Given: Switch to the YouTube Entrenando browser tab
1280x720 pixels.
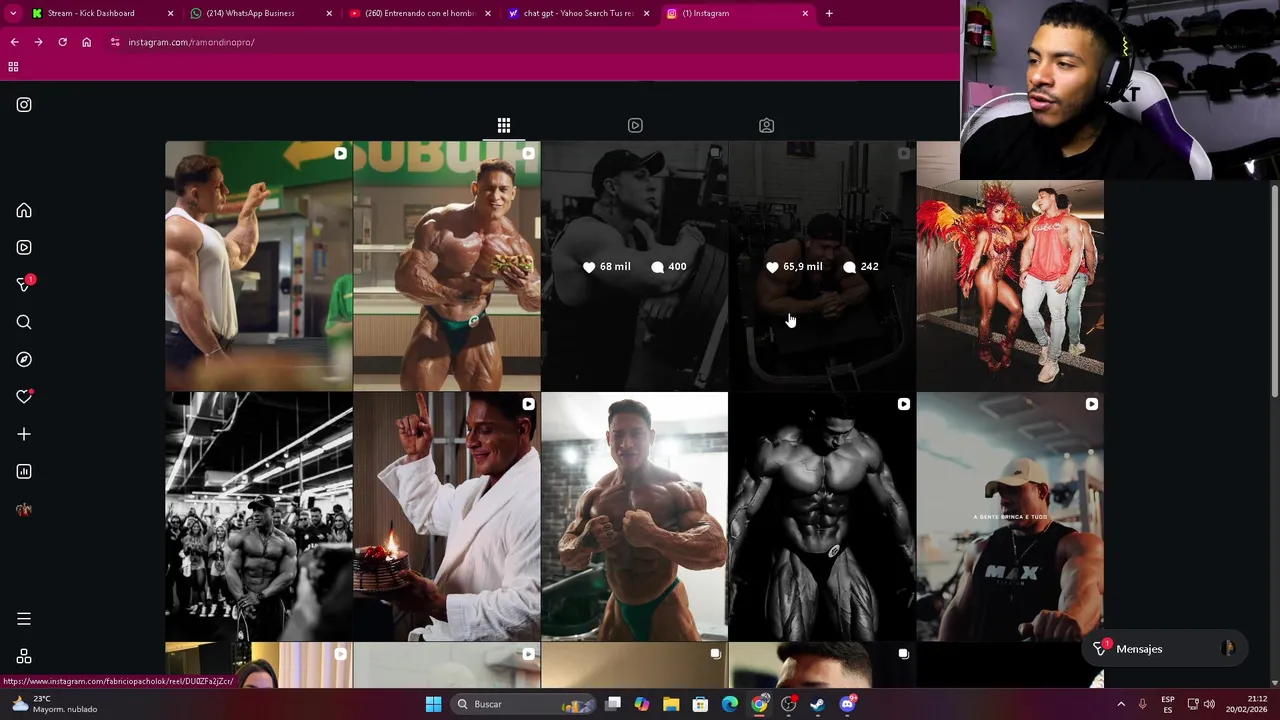Looking at the screenshot, I should pos(421,13).
